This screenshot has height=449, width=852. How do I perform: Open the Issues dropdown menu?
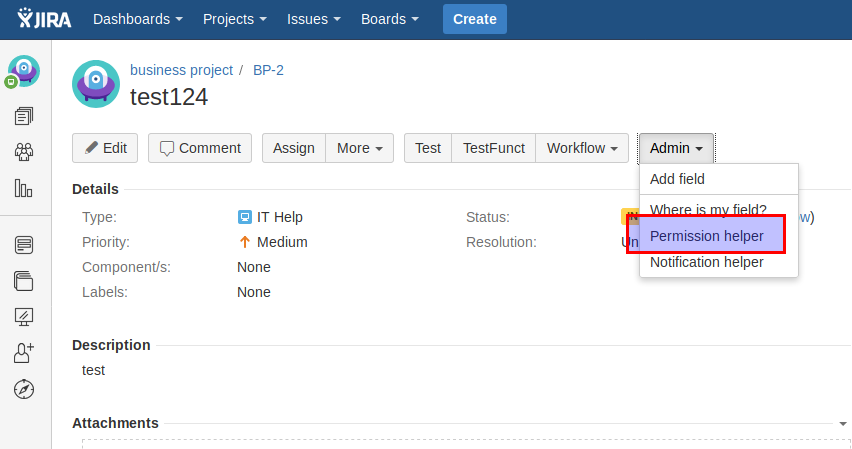[314, 19]
